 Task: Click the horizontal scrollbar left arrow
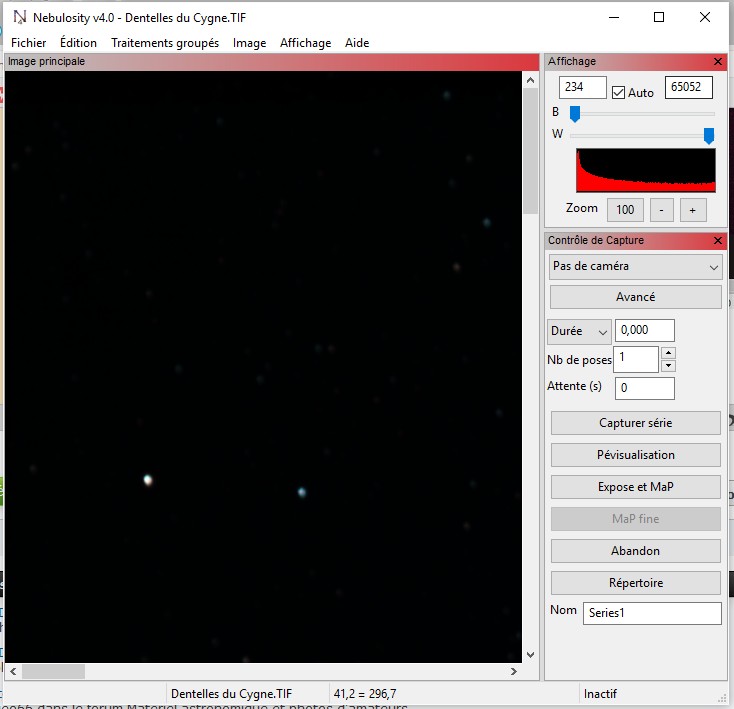coord(13,672)
